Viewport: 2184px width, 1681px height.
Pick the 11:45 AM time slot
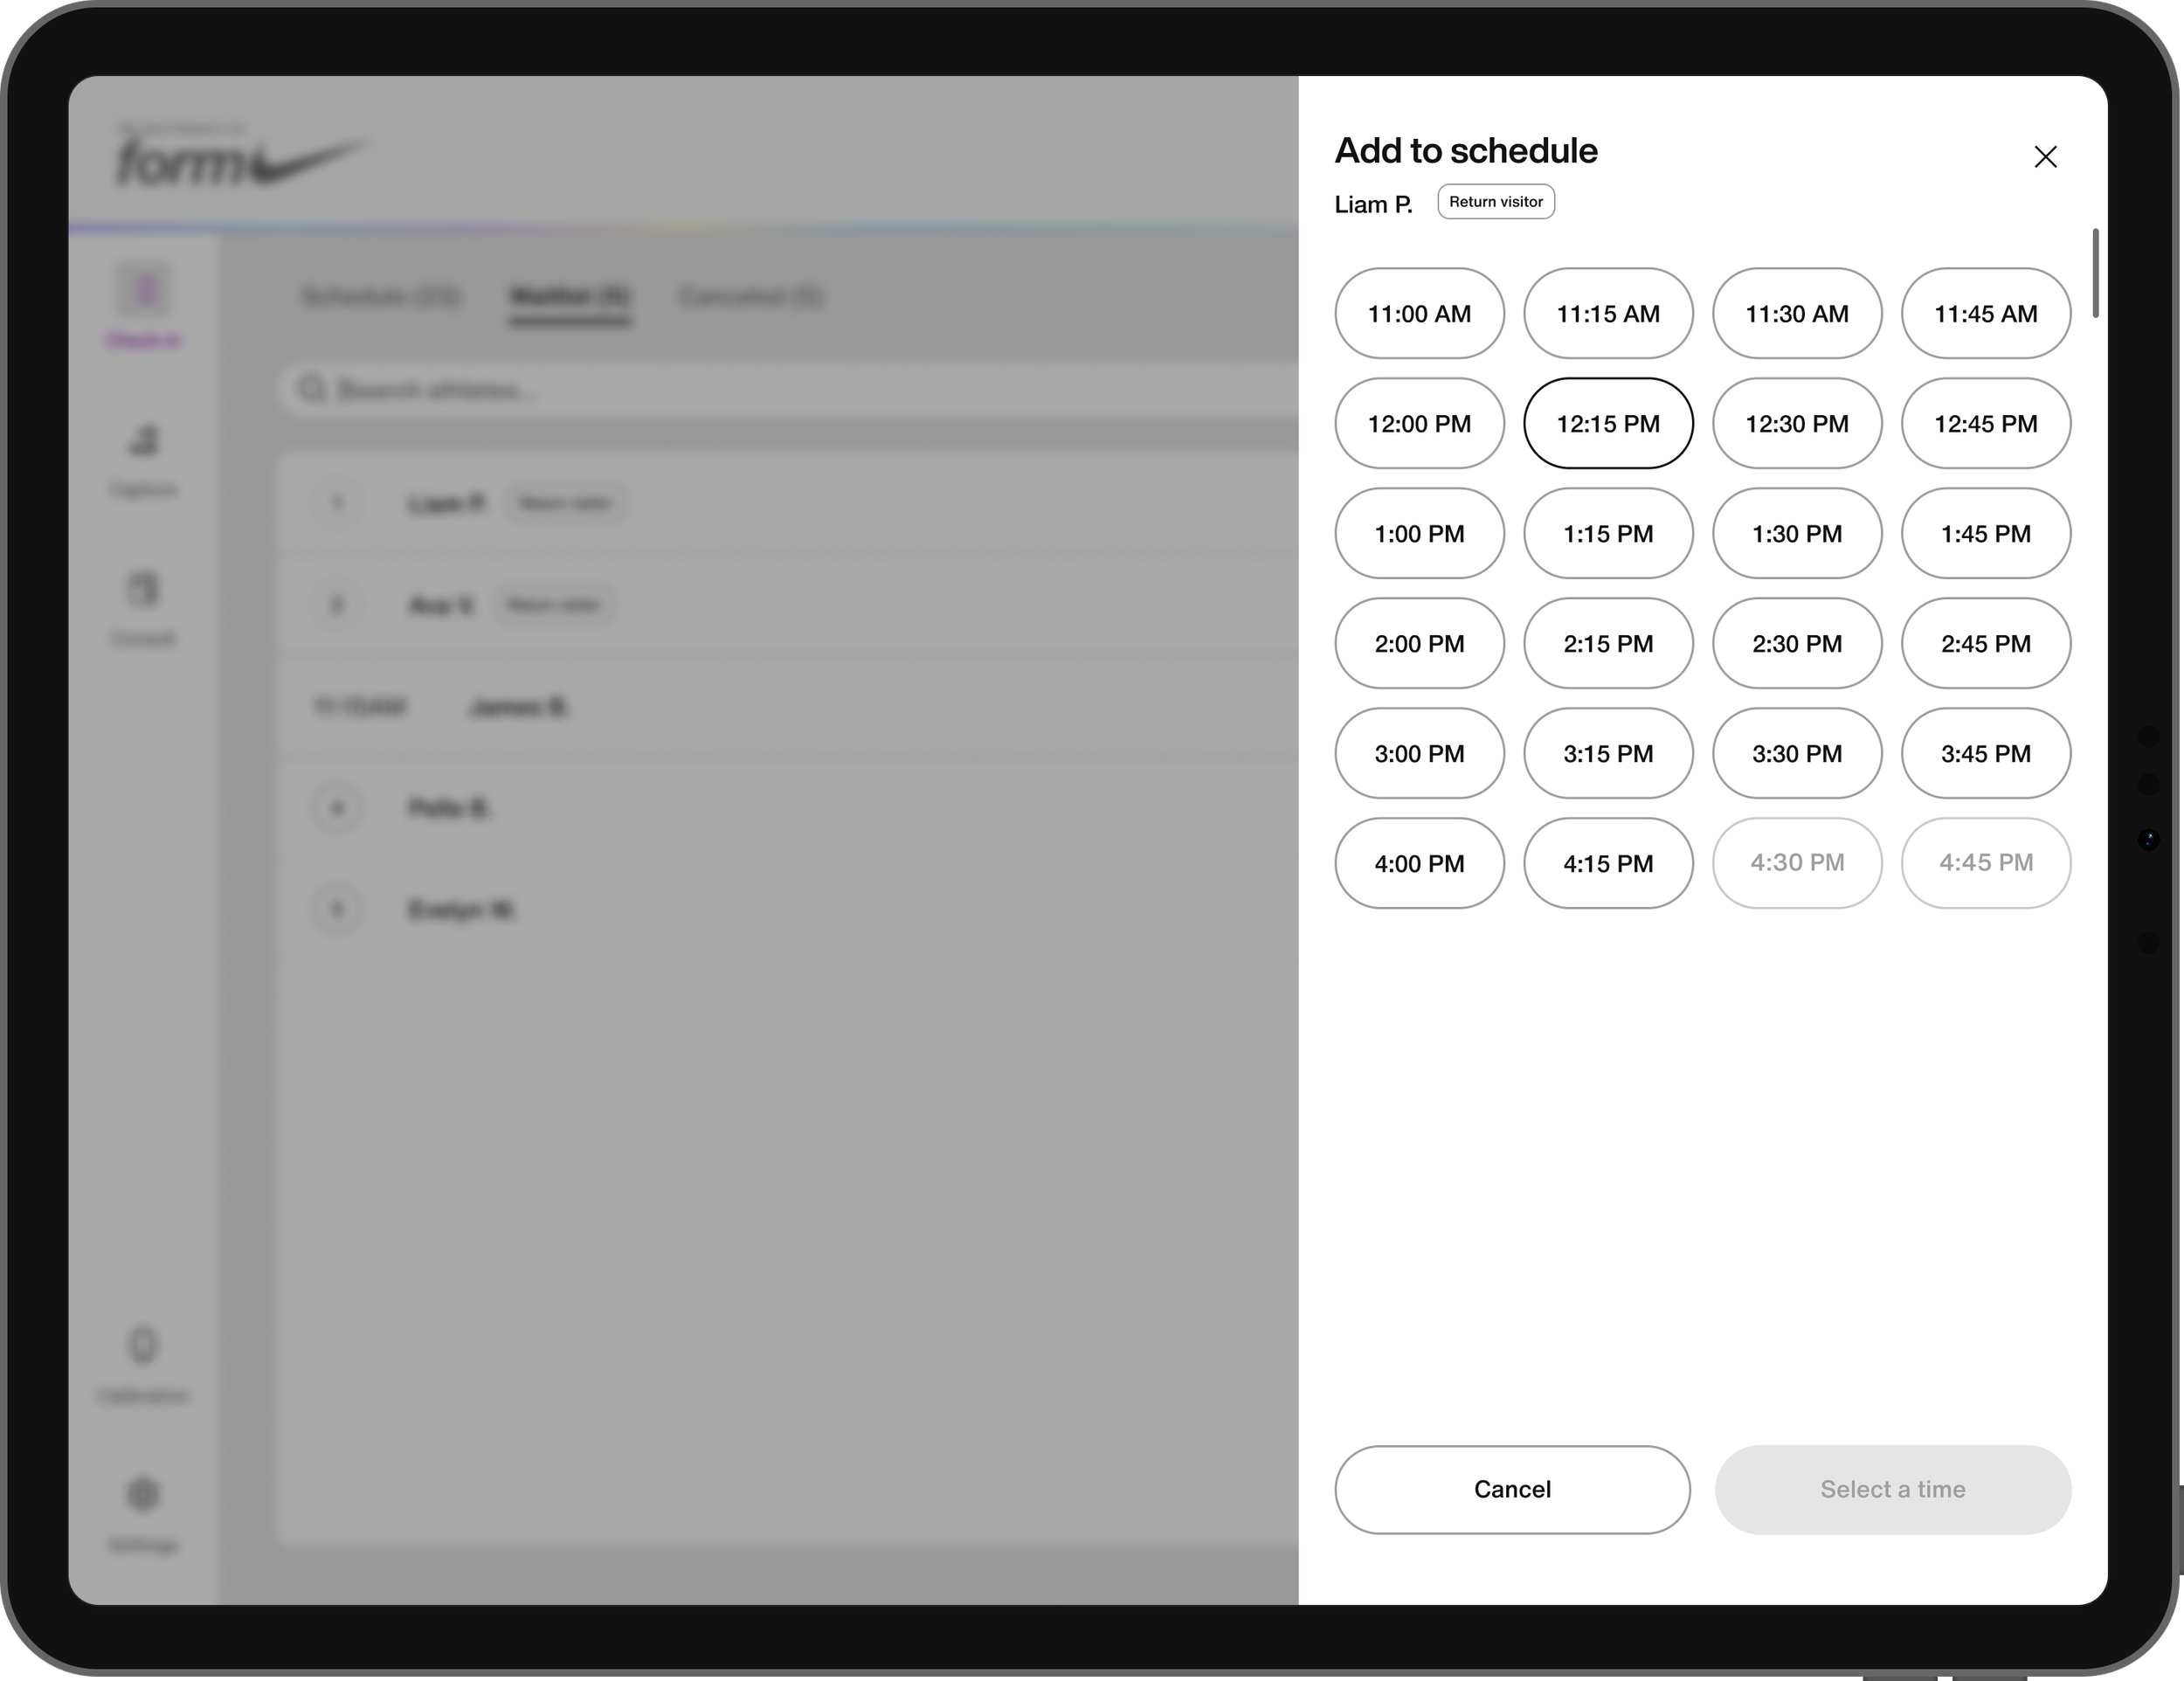[x=1986, y=313]
